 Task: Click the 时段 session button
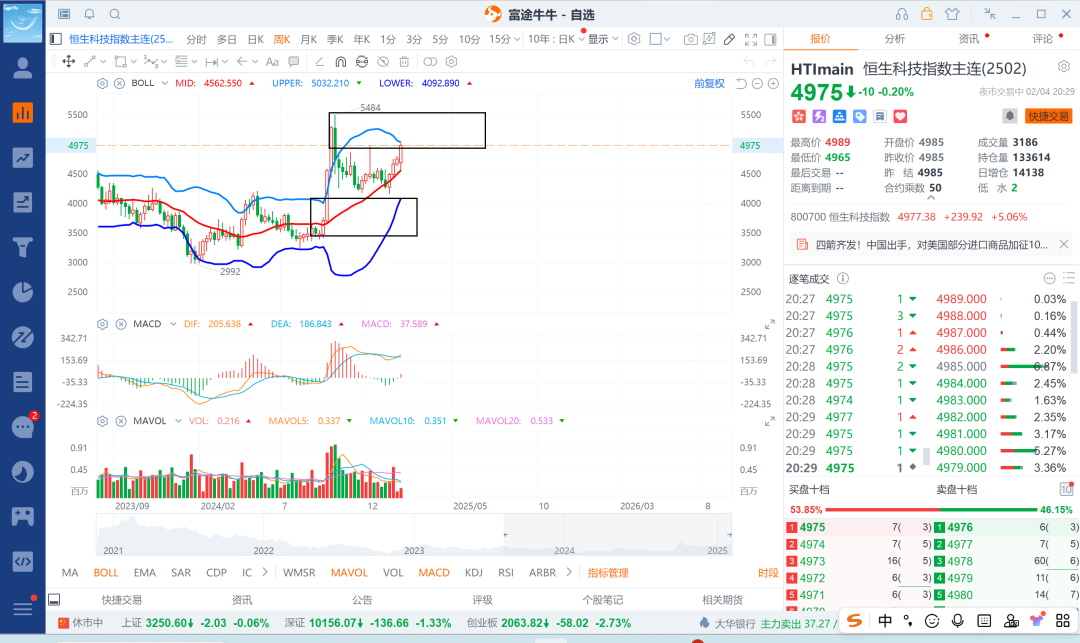click(x=768, y=573)
